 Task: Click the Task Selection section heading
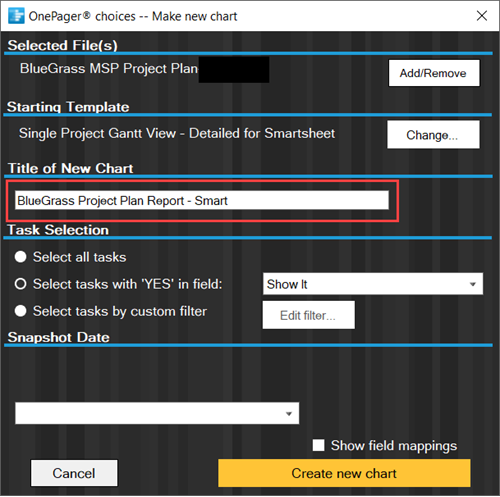tap(58, 230)
